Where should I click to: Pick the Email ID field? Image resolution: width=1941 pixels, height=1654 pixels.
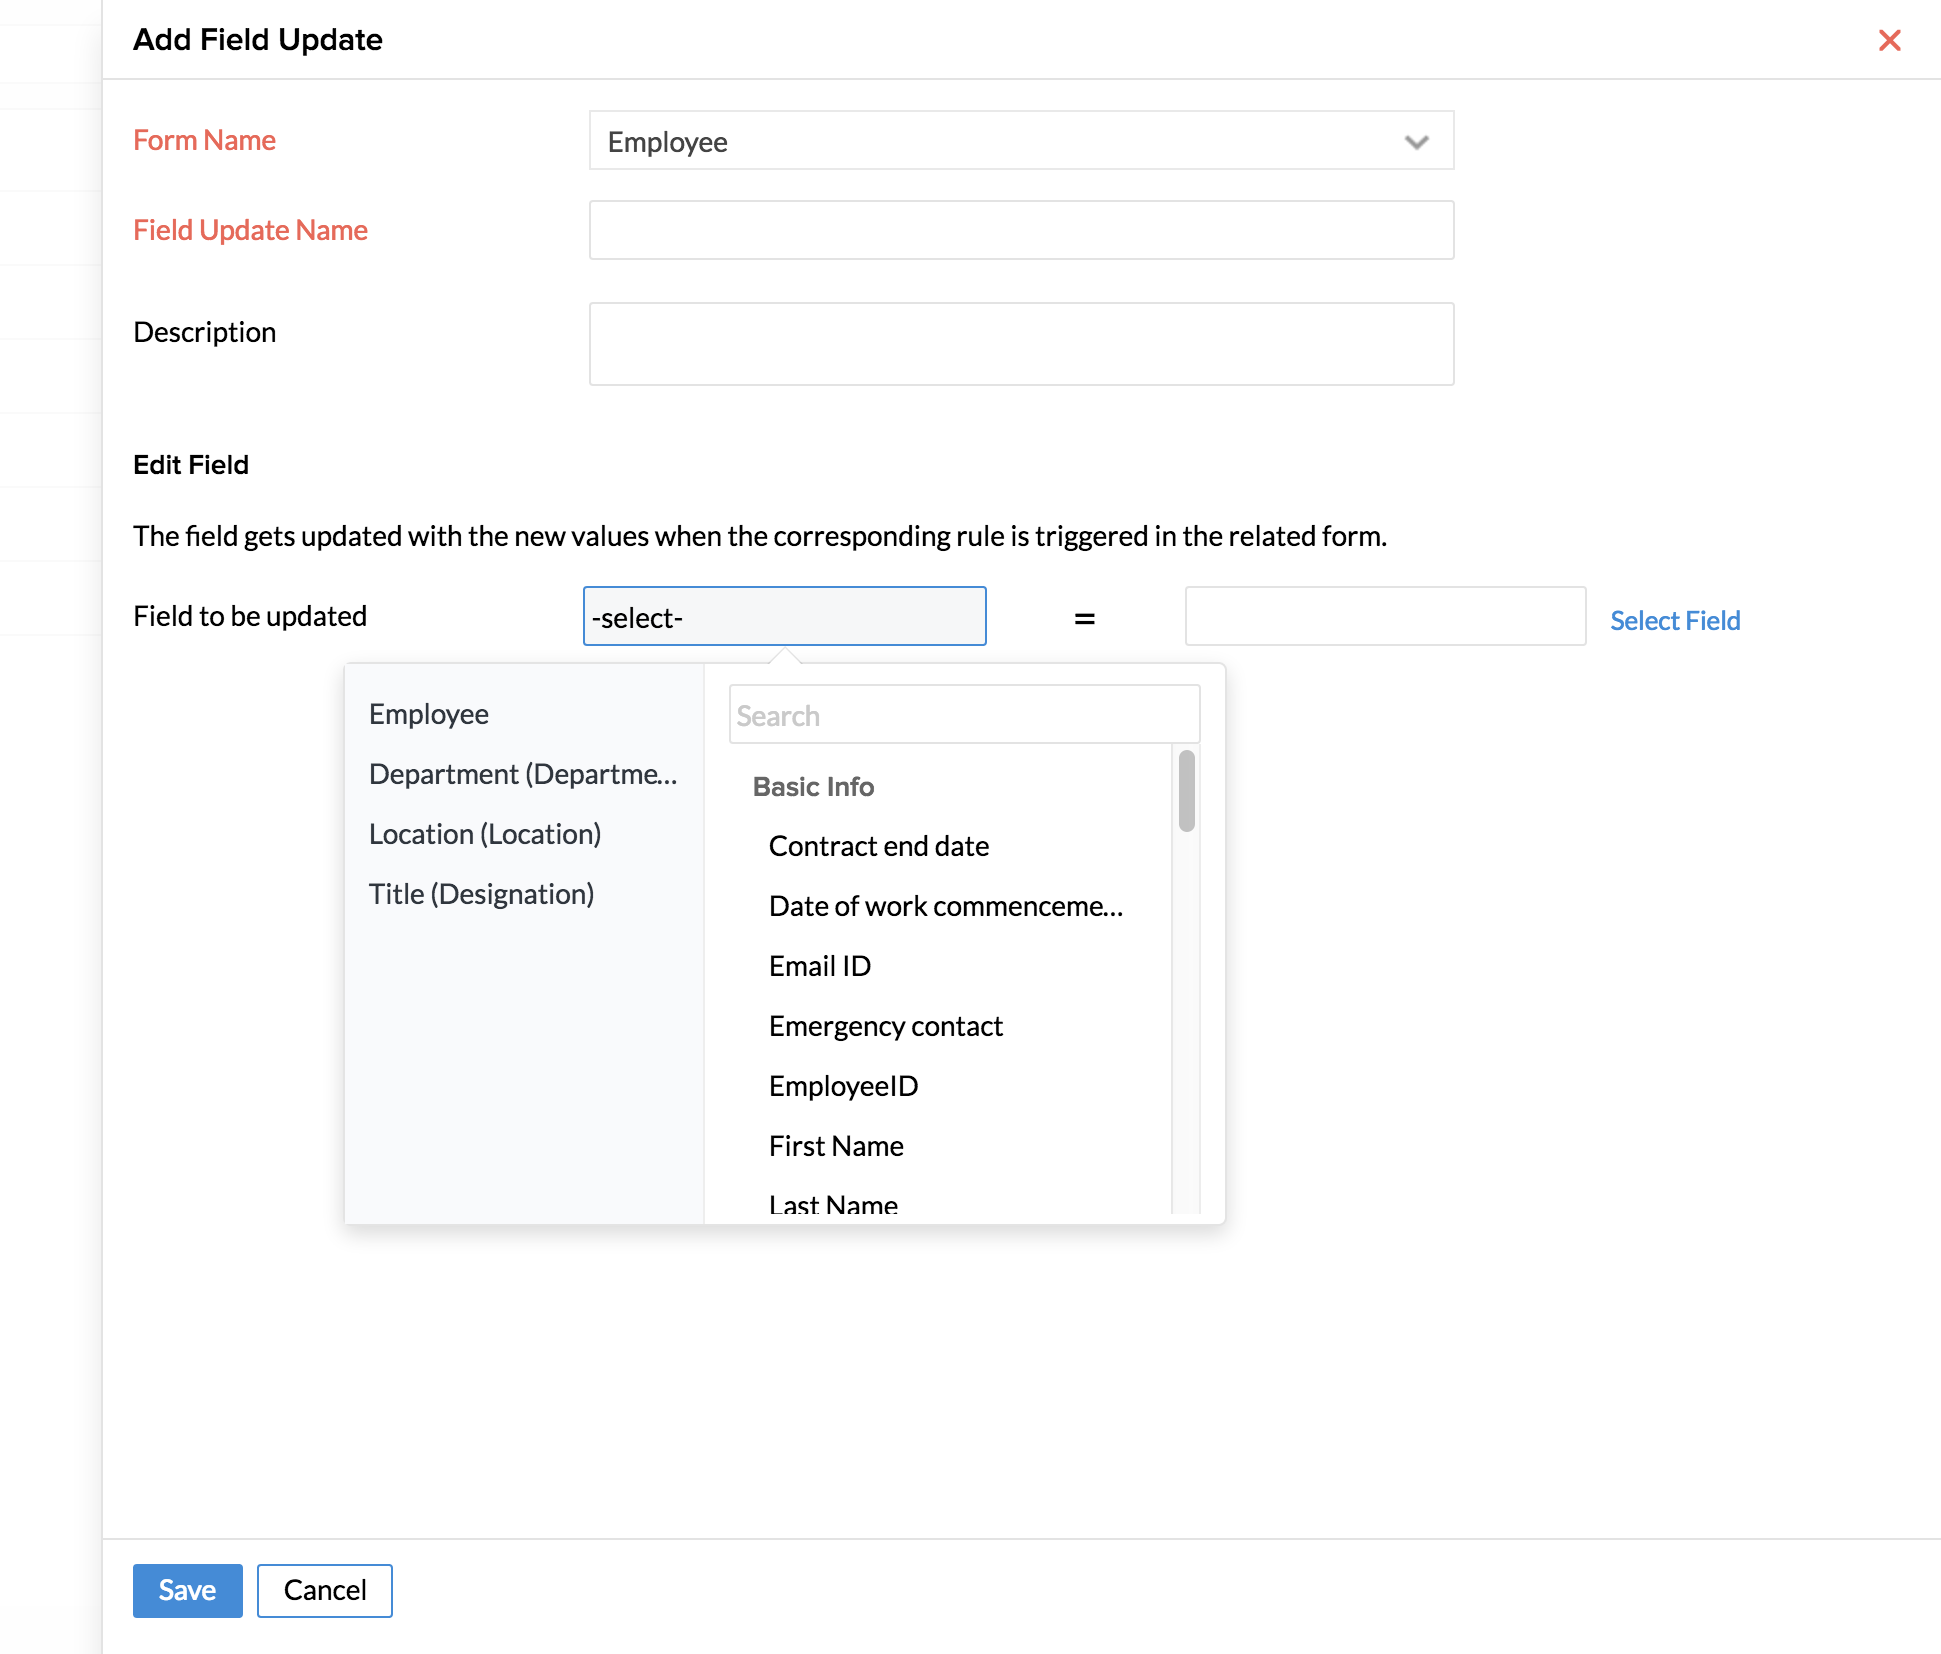(820, 966)
